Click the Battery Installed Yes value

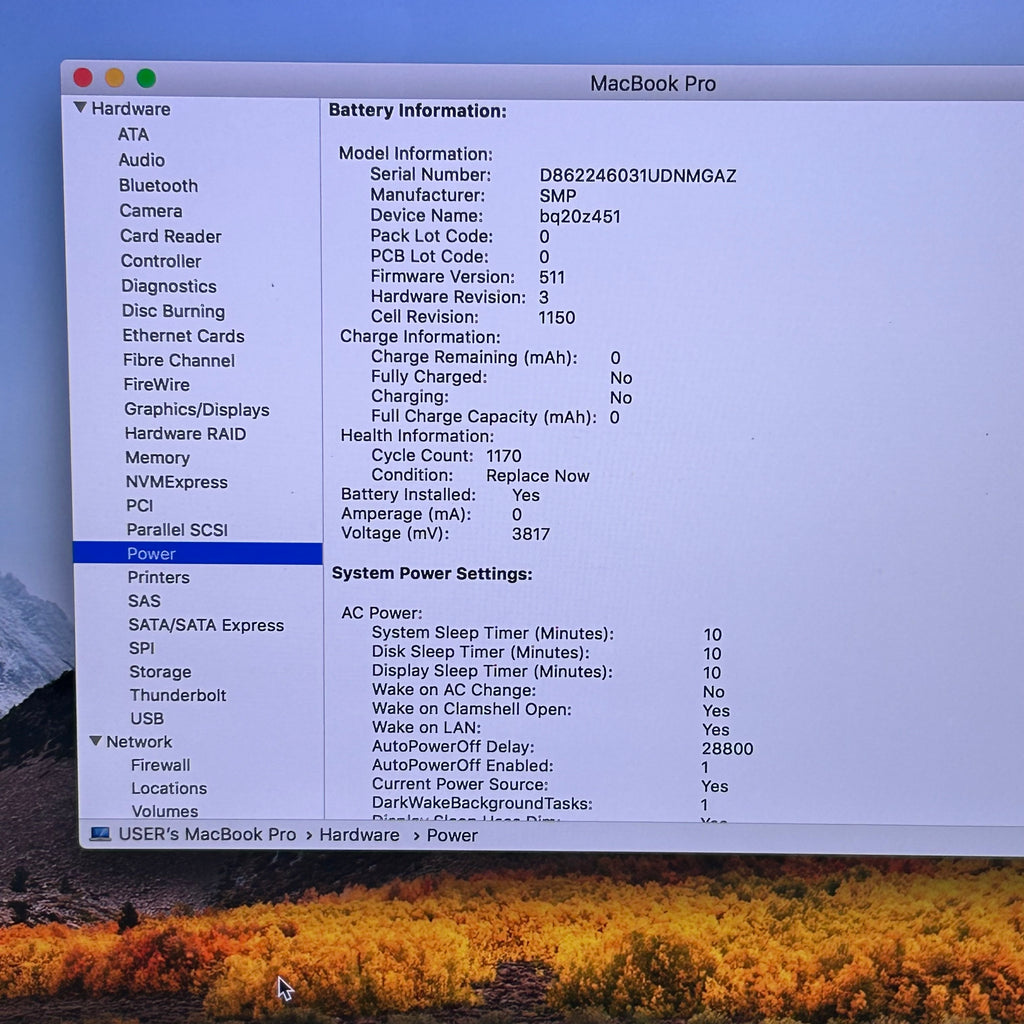click(526, 496)
